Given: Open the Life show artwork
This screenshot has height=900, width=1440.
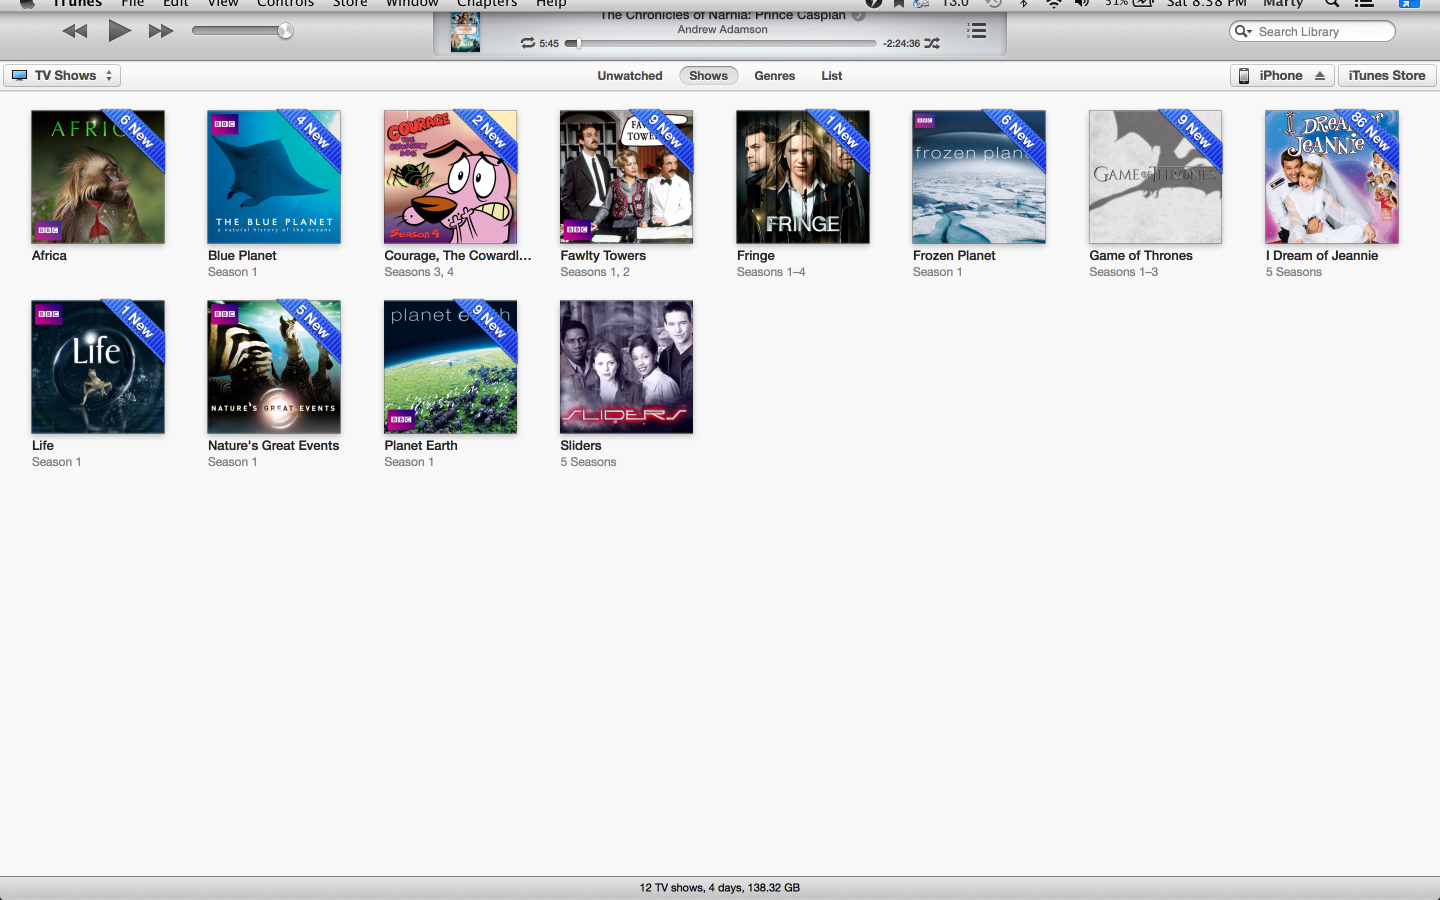Looking at the screenshot, I should coord(98,367).
